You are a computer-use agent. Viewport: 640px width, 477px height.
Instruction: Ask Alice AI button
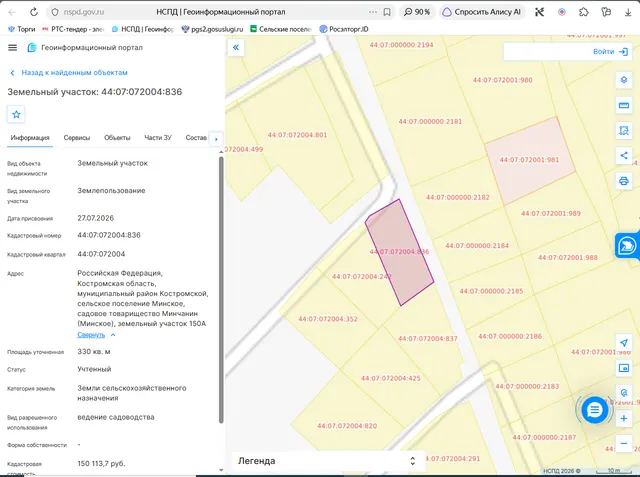click(x=482, y=12)
